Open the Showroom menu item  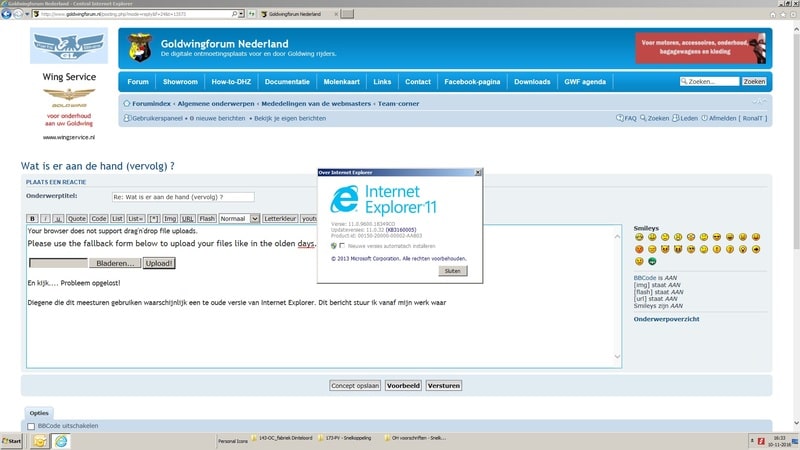point(180,82)
